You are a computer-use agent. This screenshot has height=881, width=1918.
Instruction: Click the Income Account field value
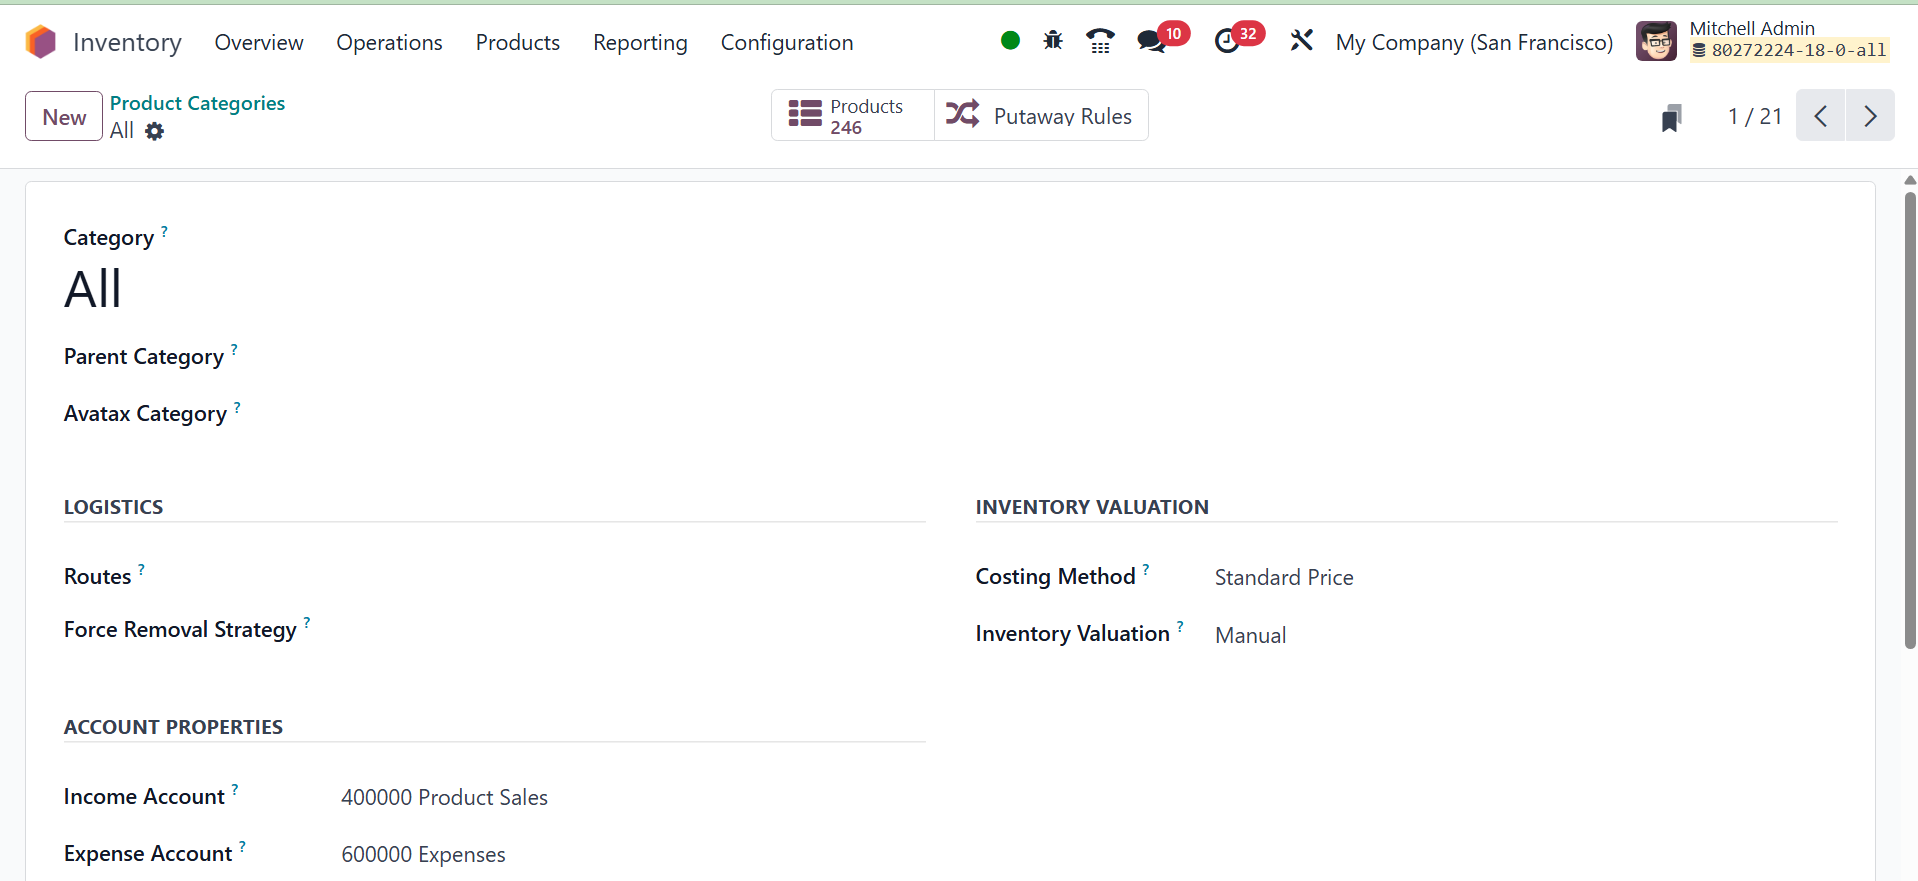point(444,798)
